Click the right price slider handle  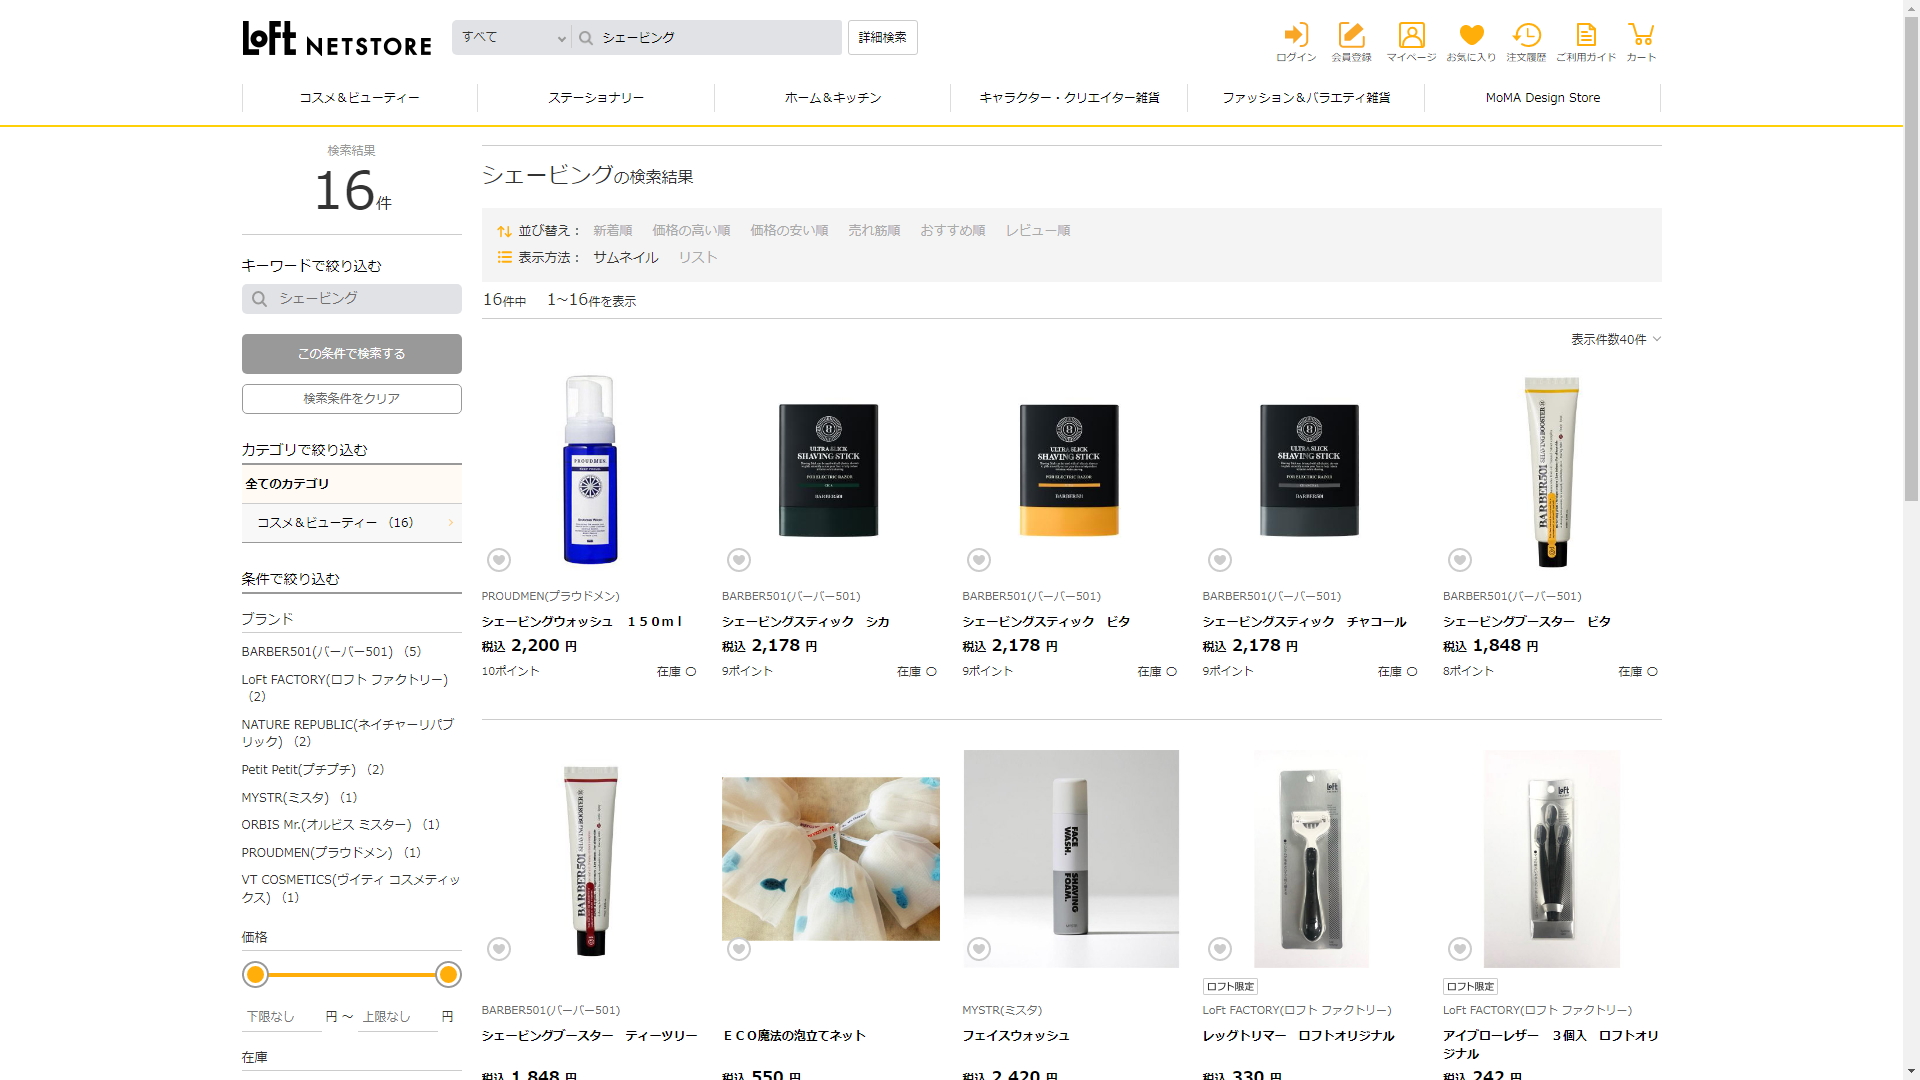point(448,974)
